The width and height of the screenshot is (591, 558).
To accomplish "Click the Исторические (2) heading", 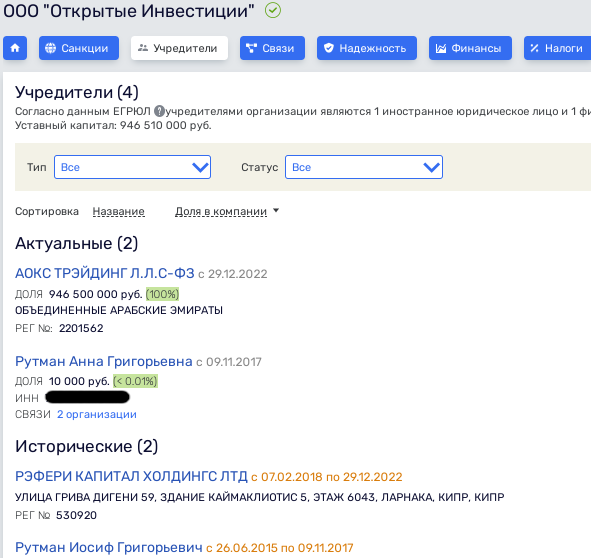I will click(x=87, y=446).
